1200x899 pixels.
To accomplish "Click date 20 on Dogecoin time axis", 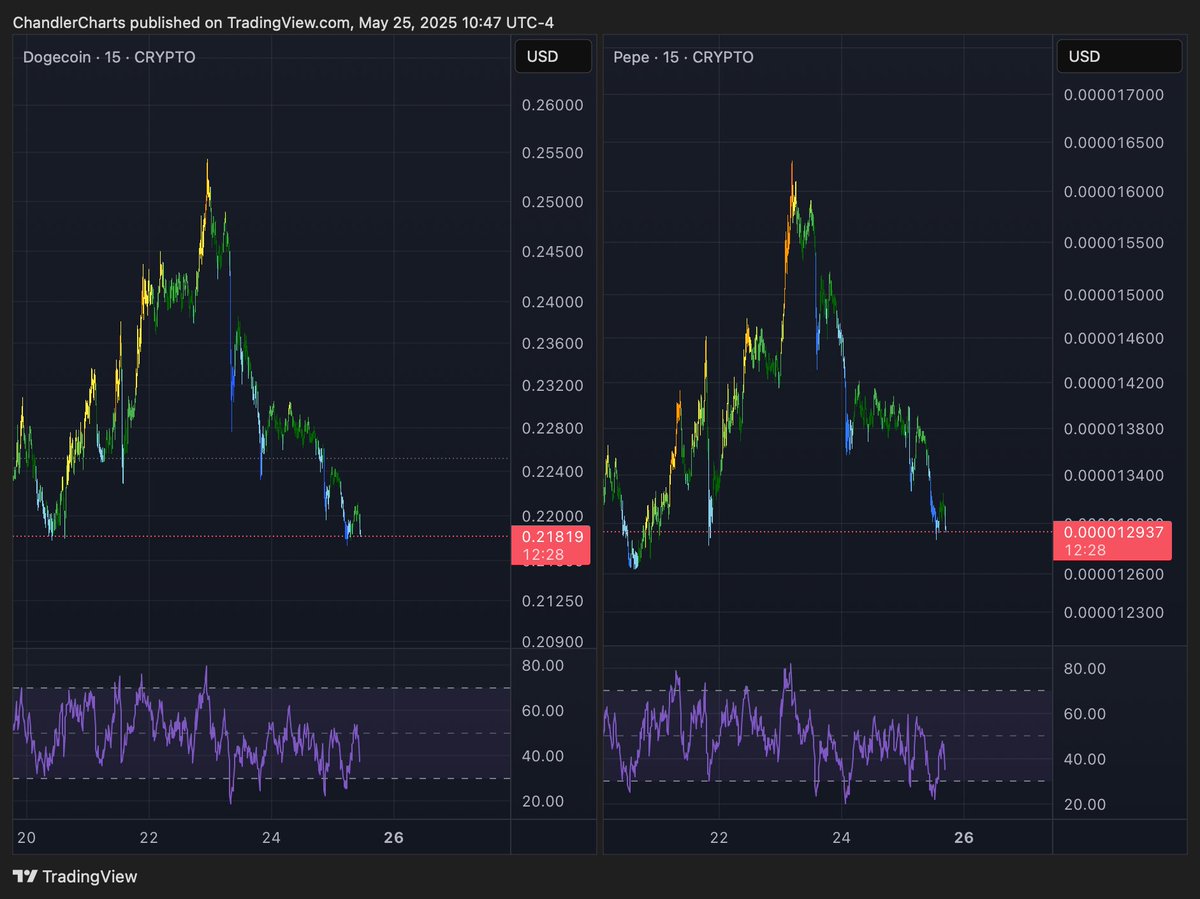I will click(x=27, y=837).
